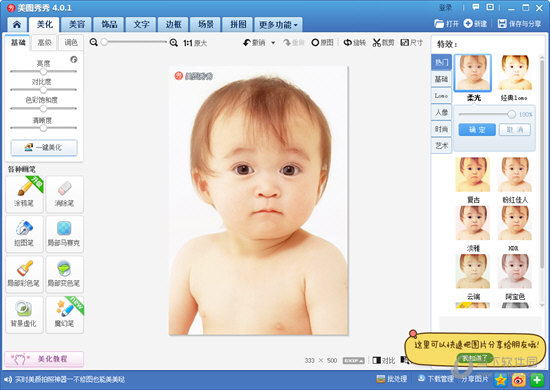Select the 局部变色笔 color change brush
The image size is (550, 390).
tap(65, 274)
